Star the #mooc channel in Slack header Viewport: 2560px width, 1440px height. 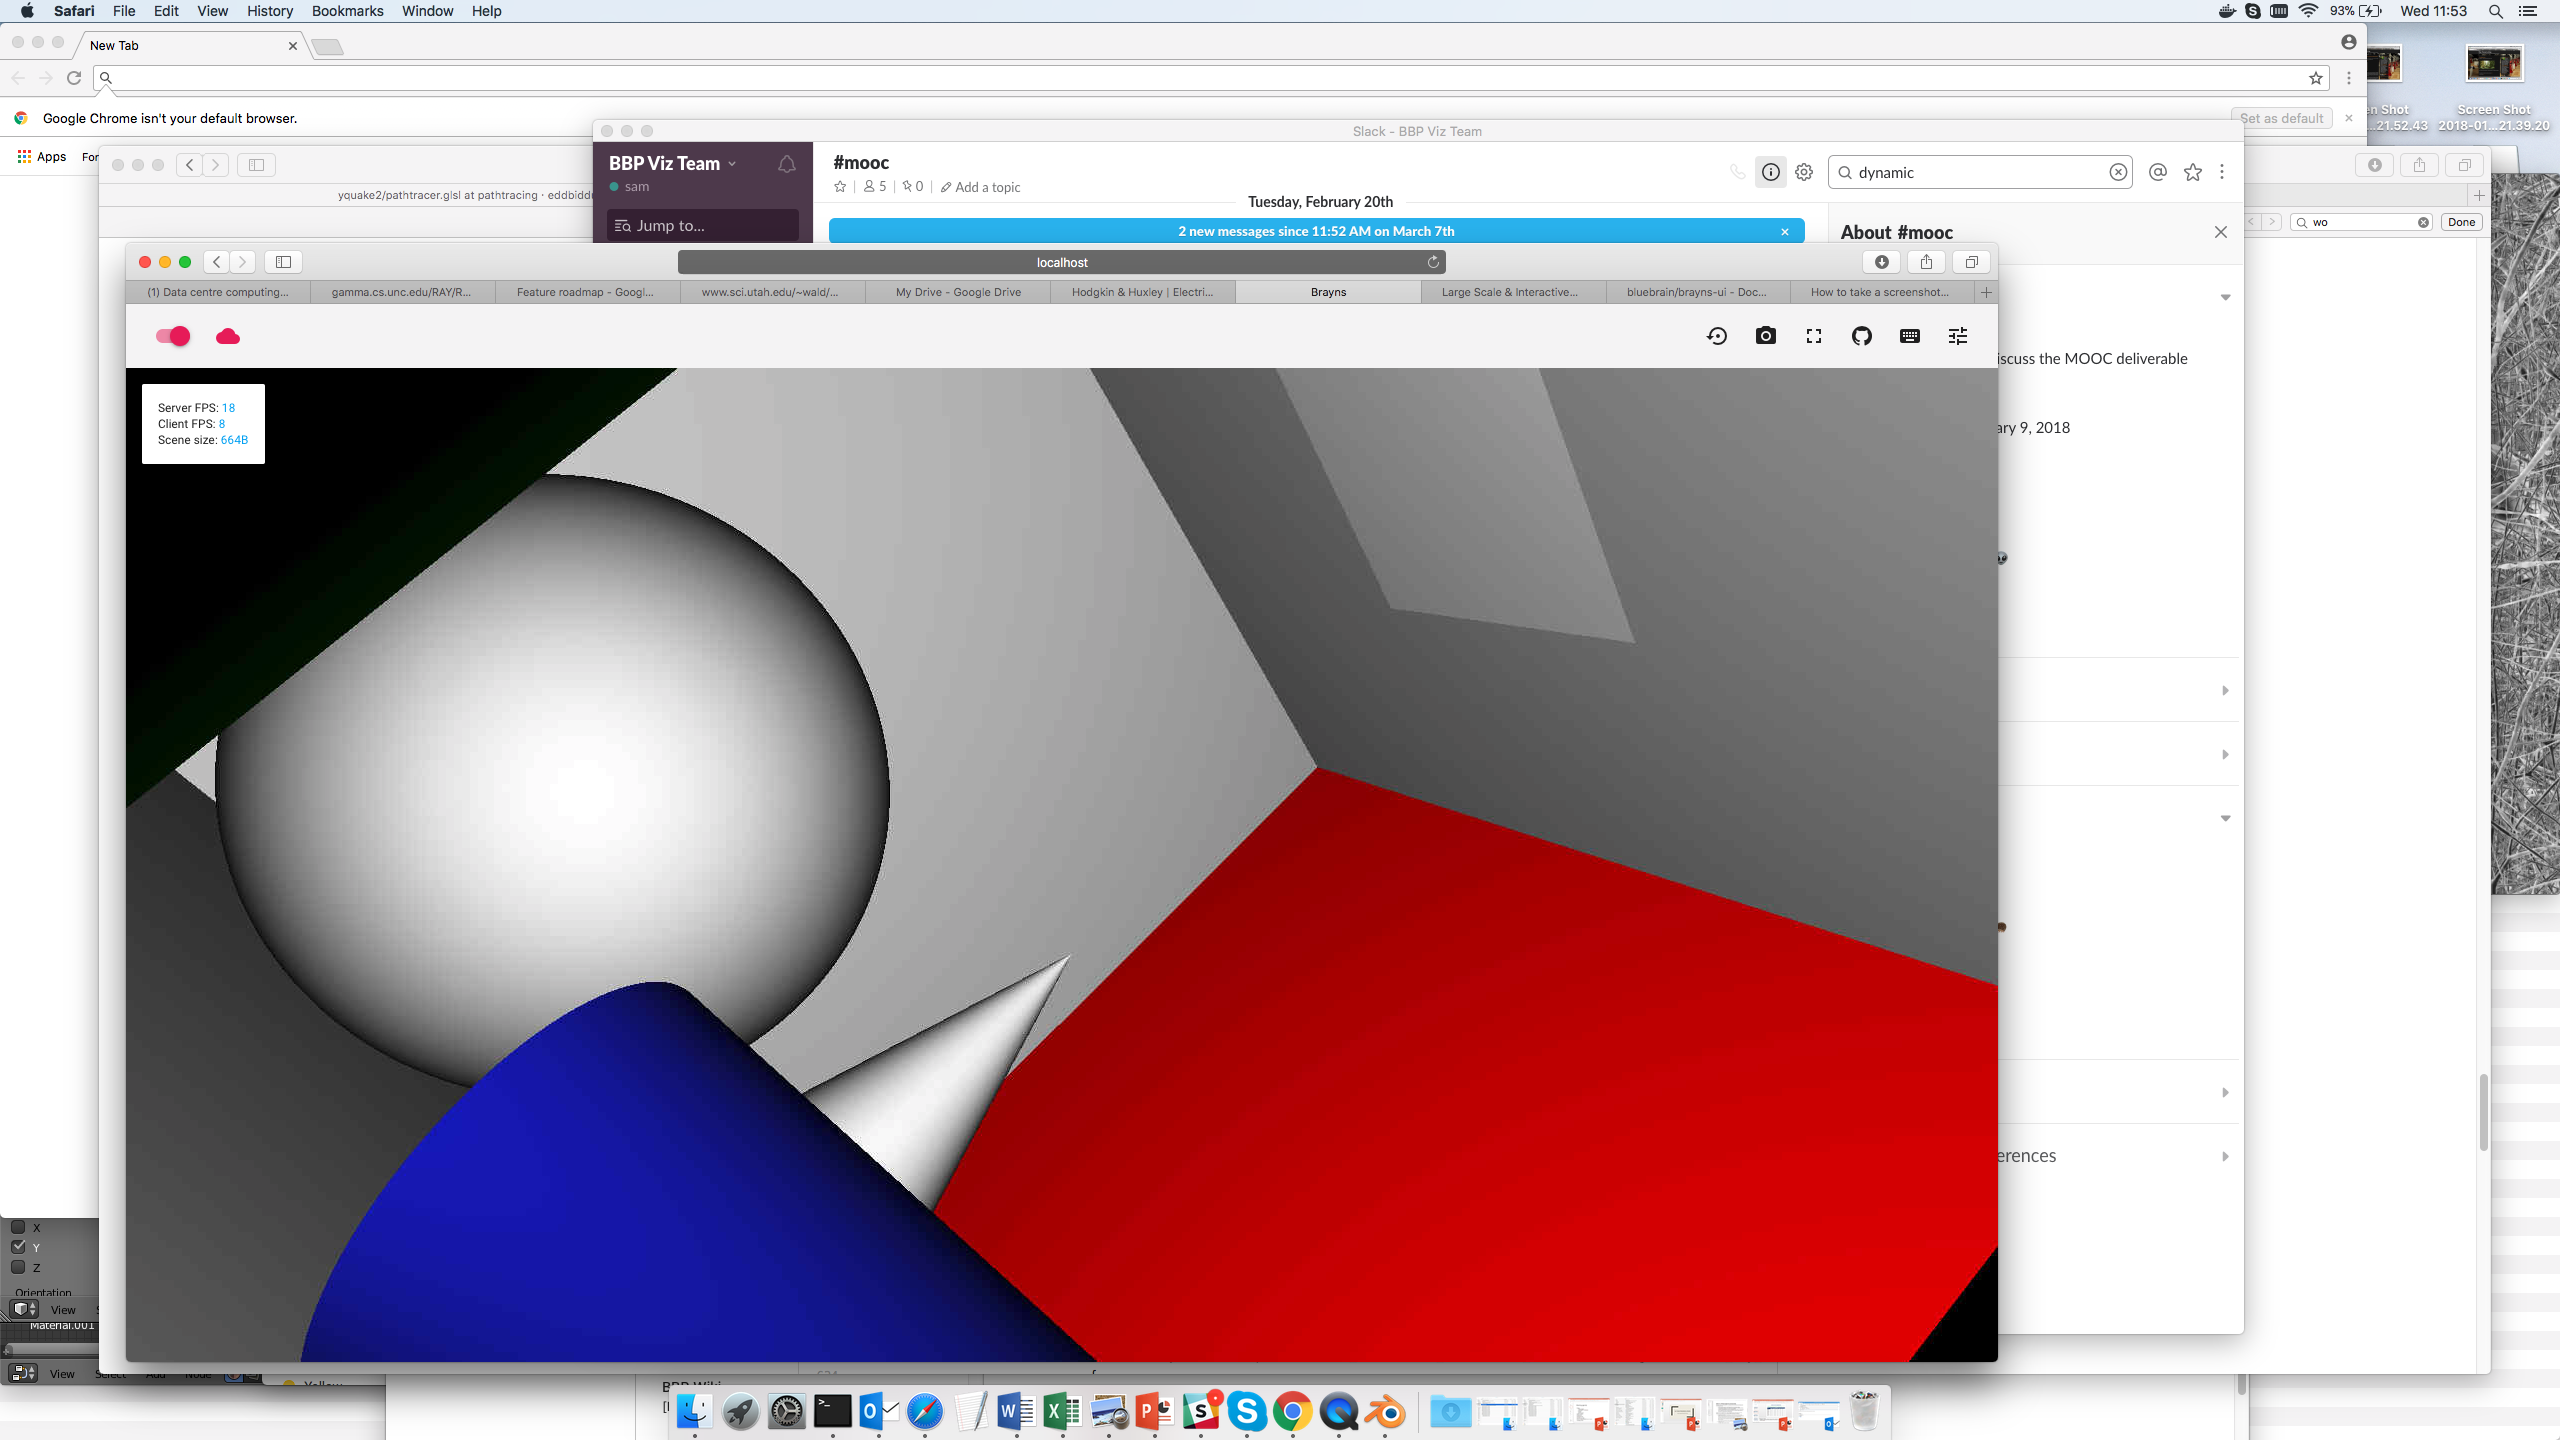[840, 187]
